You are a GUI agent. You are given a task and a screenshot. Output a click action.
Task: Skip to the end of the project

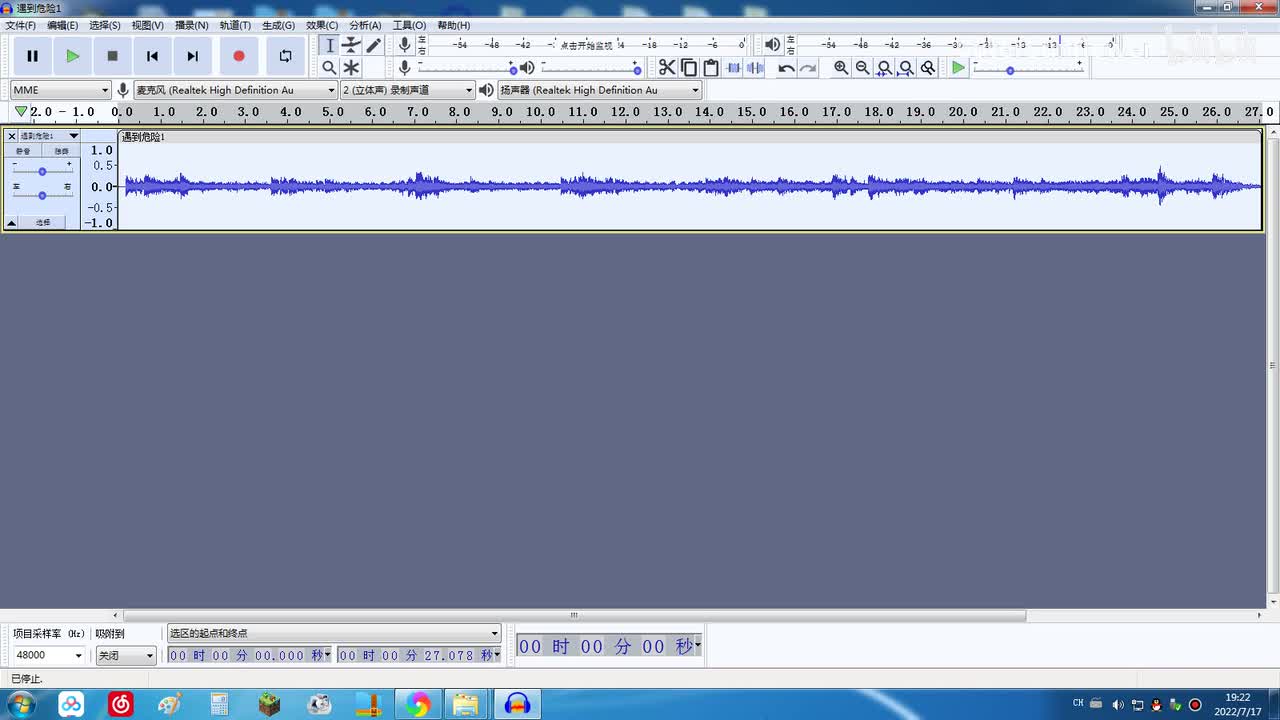(x=192, y=57)
